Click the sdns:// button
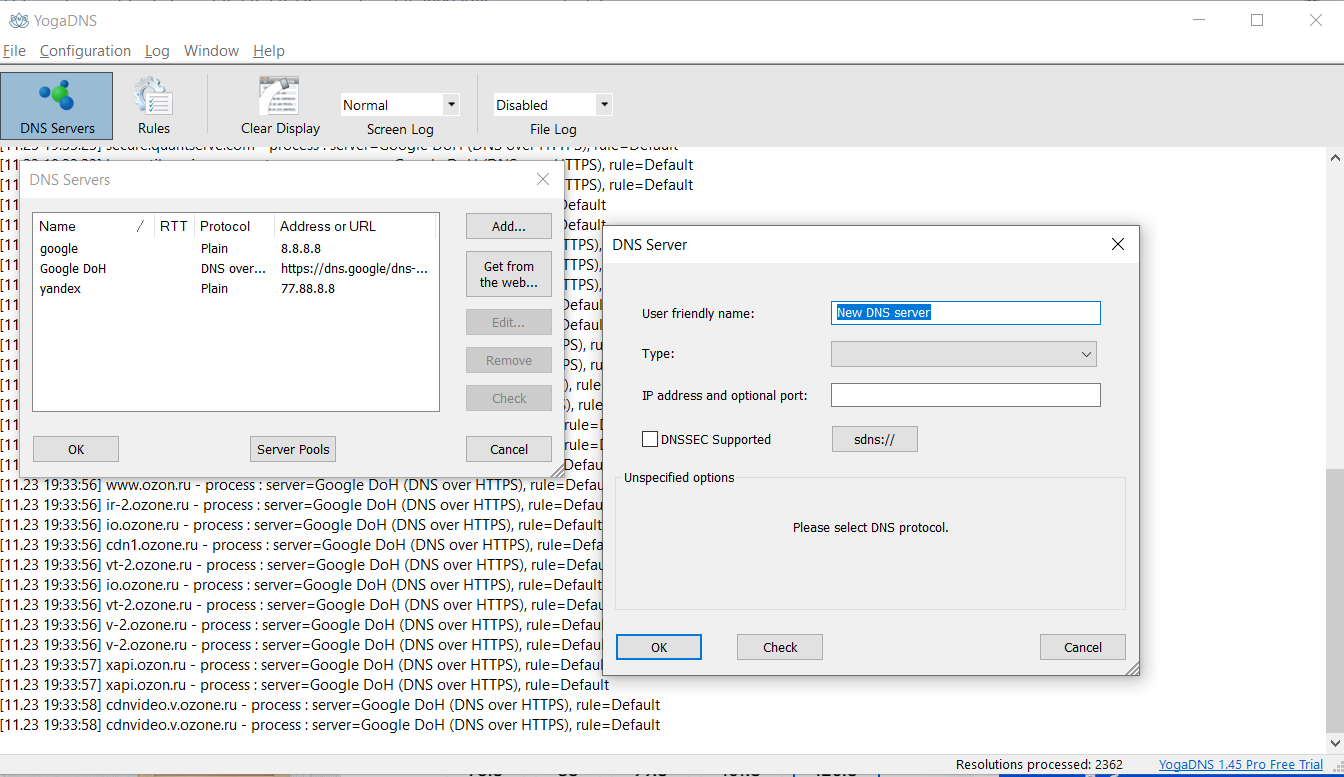 point(874,439)
